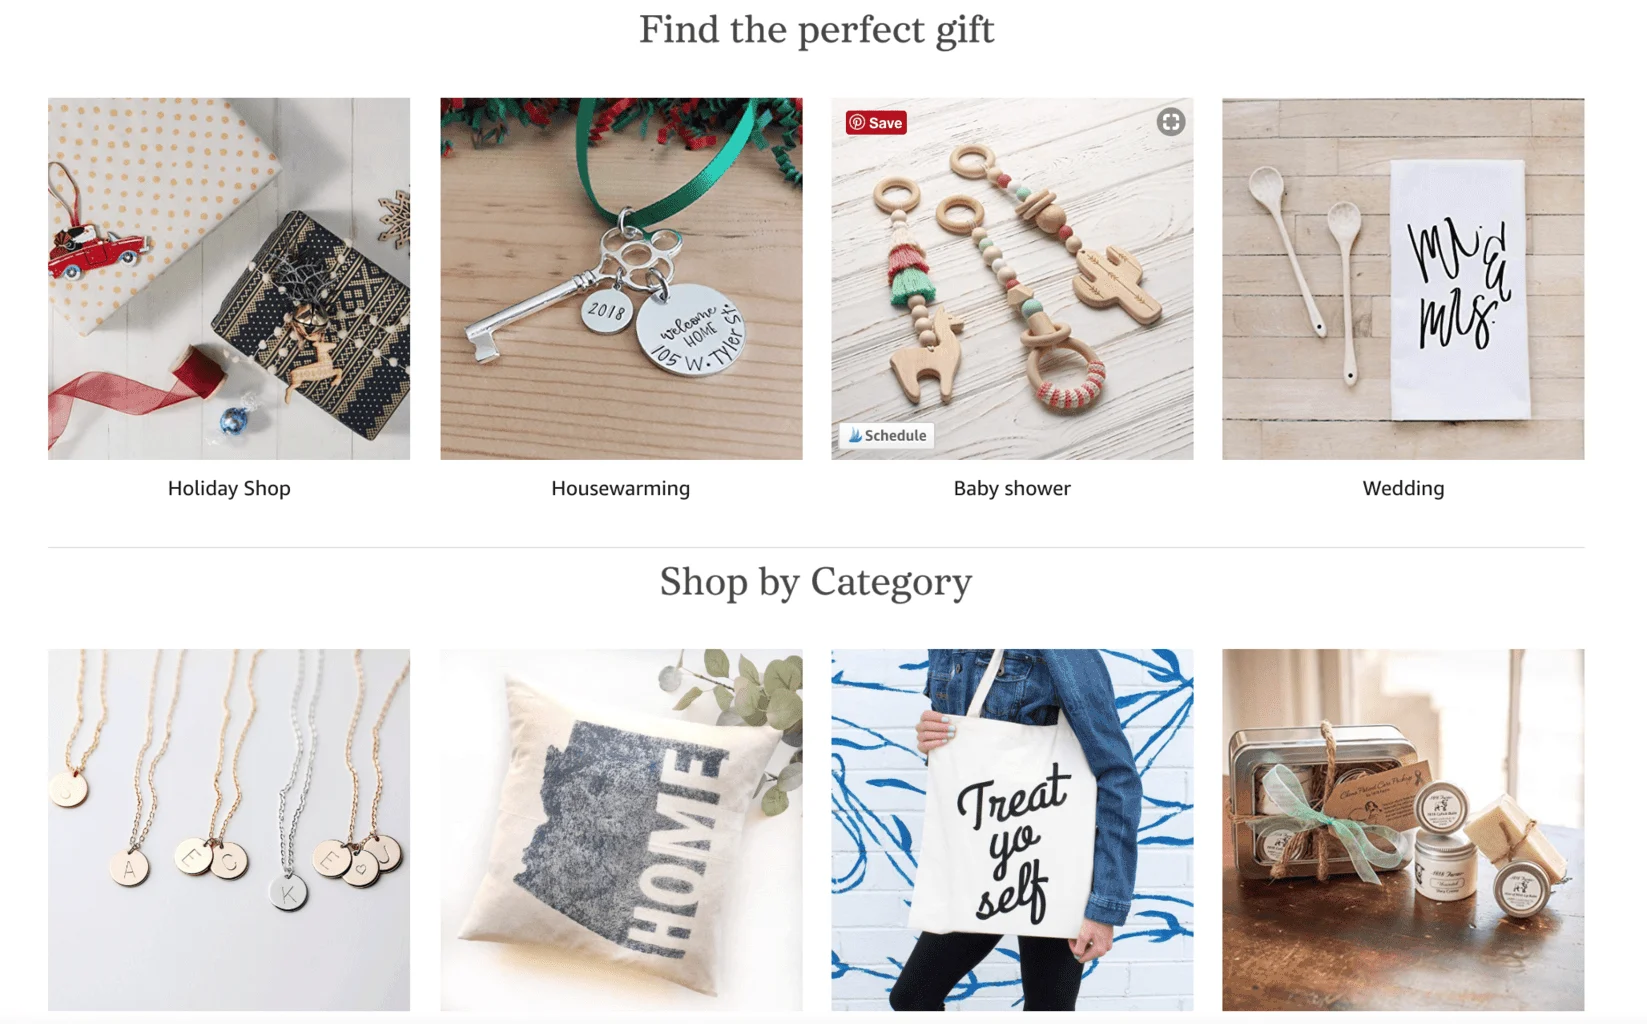Click the Schedule button on Baby shower image
The image size is (1647, 1024).
[x=886, y=436]
